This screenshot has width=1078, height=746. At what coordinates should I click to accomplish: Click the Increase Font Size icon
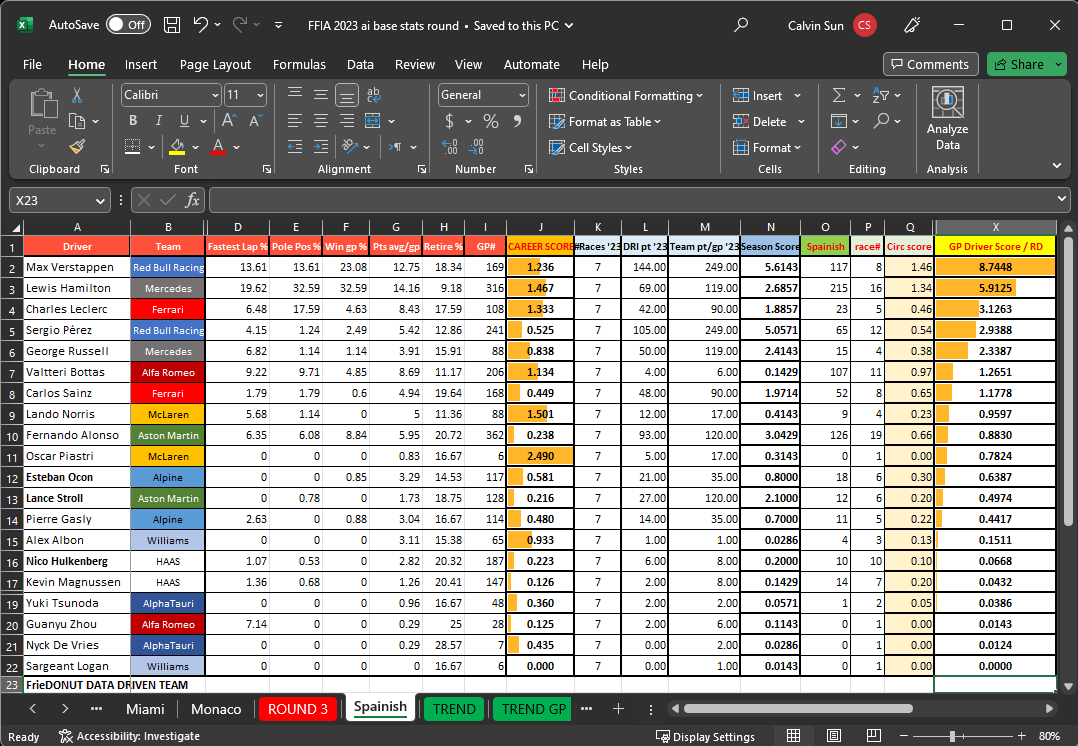click(x=229, y=121)
